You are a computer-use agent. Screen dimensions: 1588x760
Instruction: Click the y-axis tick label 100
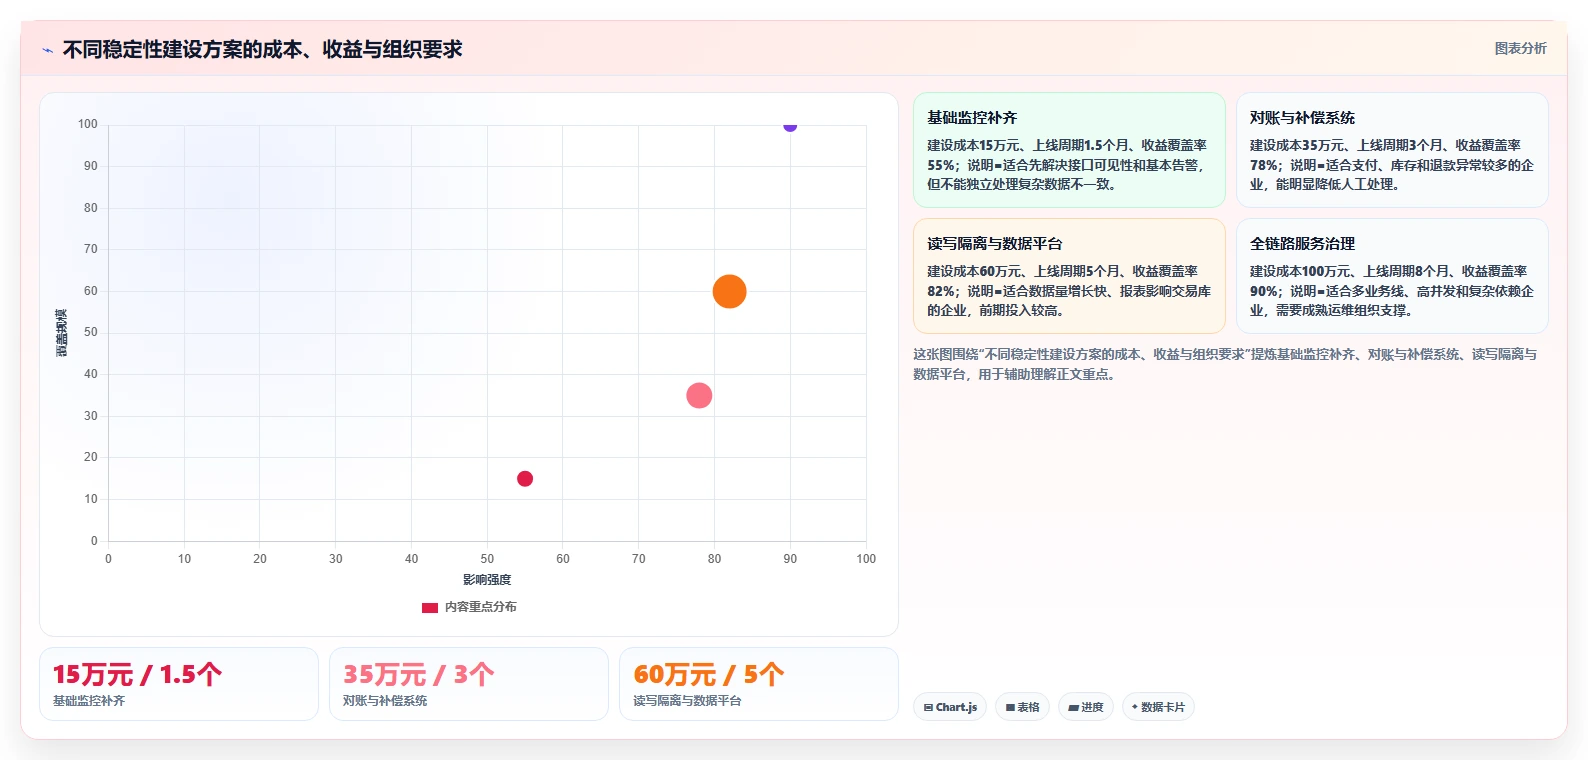click(x=88, y=125)
